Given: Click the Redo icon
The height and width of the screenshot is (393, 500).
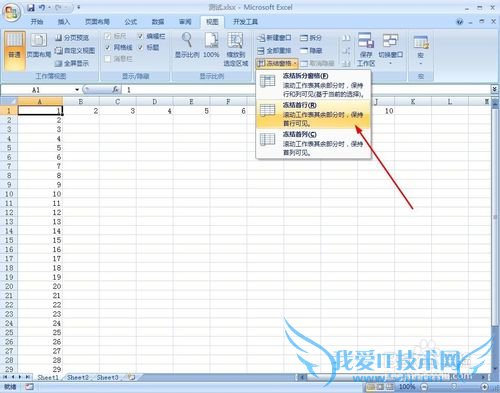Looking at the screenshot, I should 57,7.
